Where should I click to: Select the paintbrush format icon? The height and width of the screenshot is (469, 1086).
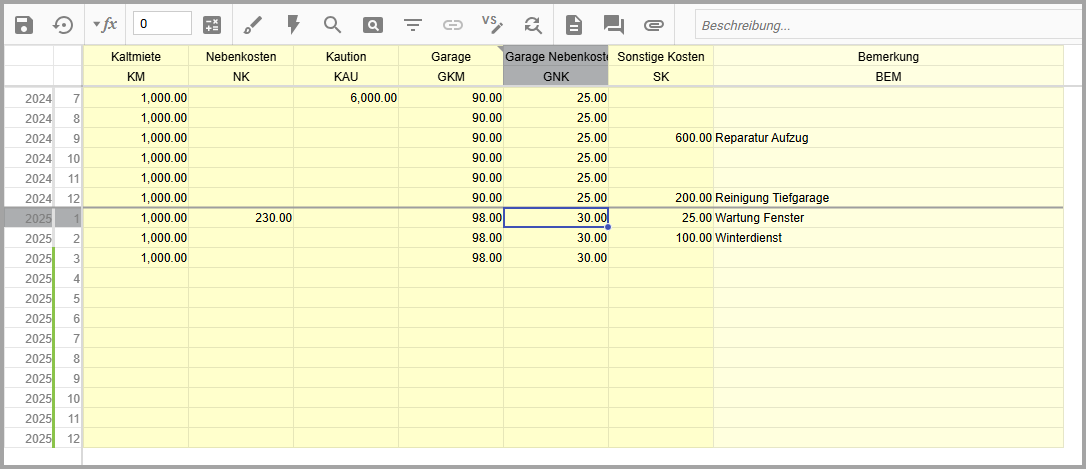253,24
